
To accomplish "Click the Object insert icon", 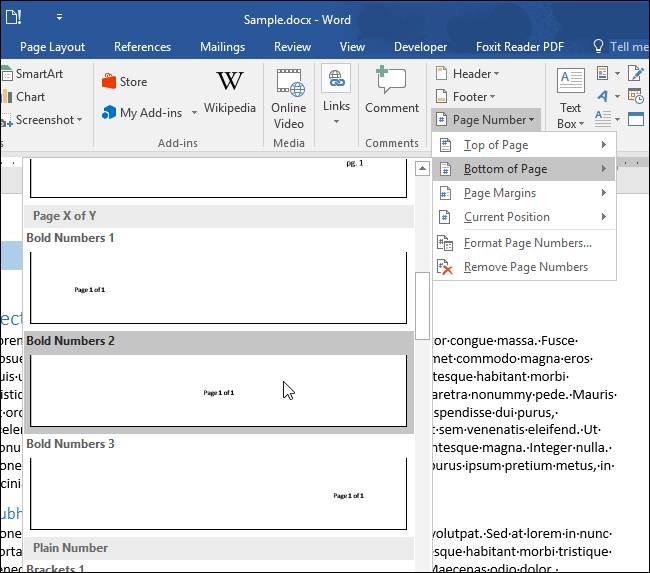I will point(636,119).
